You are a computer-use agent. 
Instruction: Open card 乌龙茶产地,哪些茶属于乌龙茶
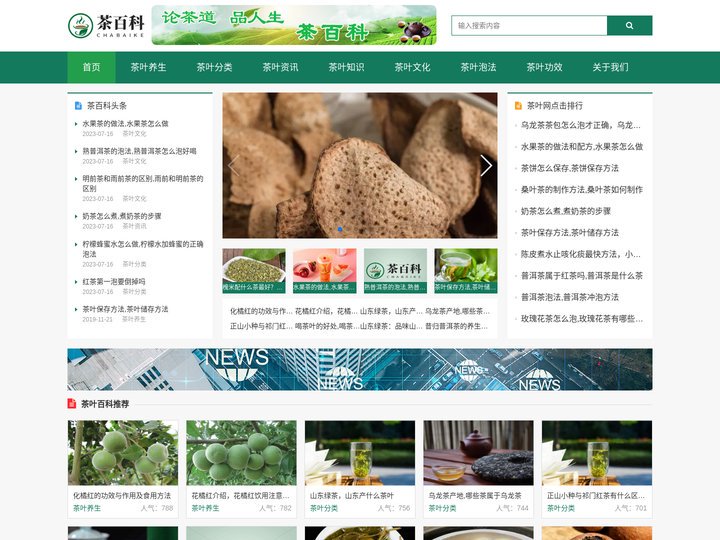pos(478,467)
